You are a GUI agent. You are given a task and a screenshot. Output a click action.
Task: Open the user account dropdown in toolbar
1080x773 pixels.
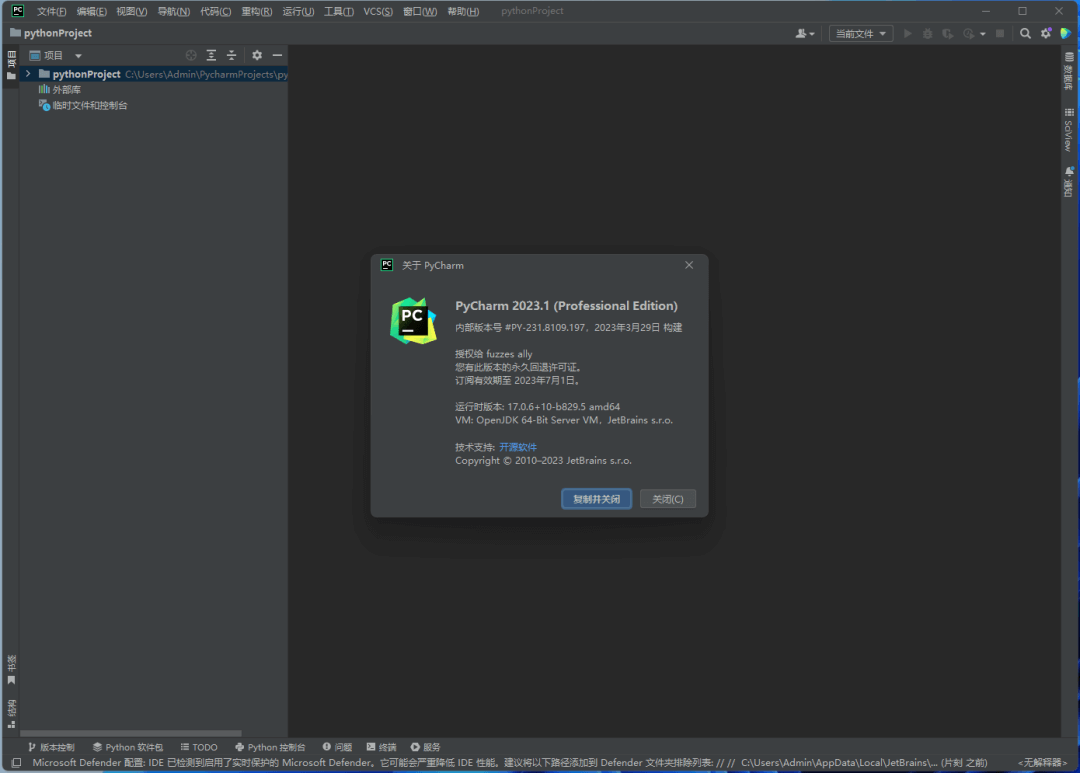tap(804, 33)
